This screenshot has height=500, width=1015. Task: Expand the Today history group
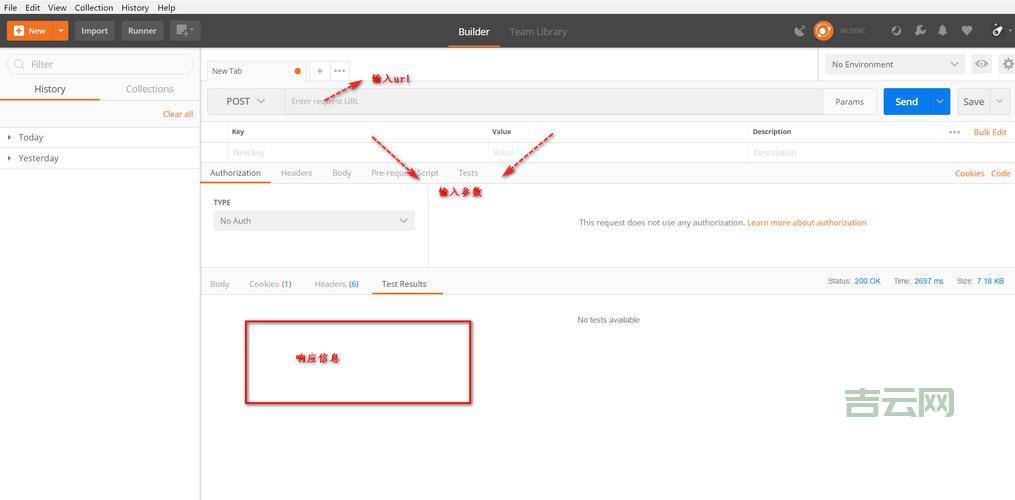[x=30, y=137]
